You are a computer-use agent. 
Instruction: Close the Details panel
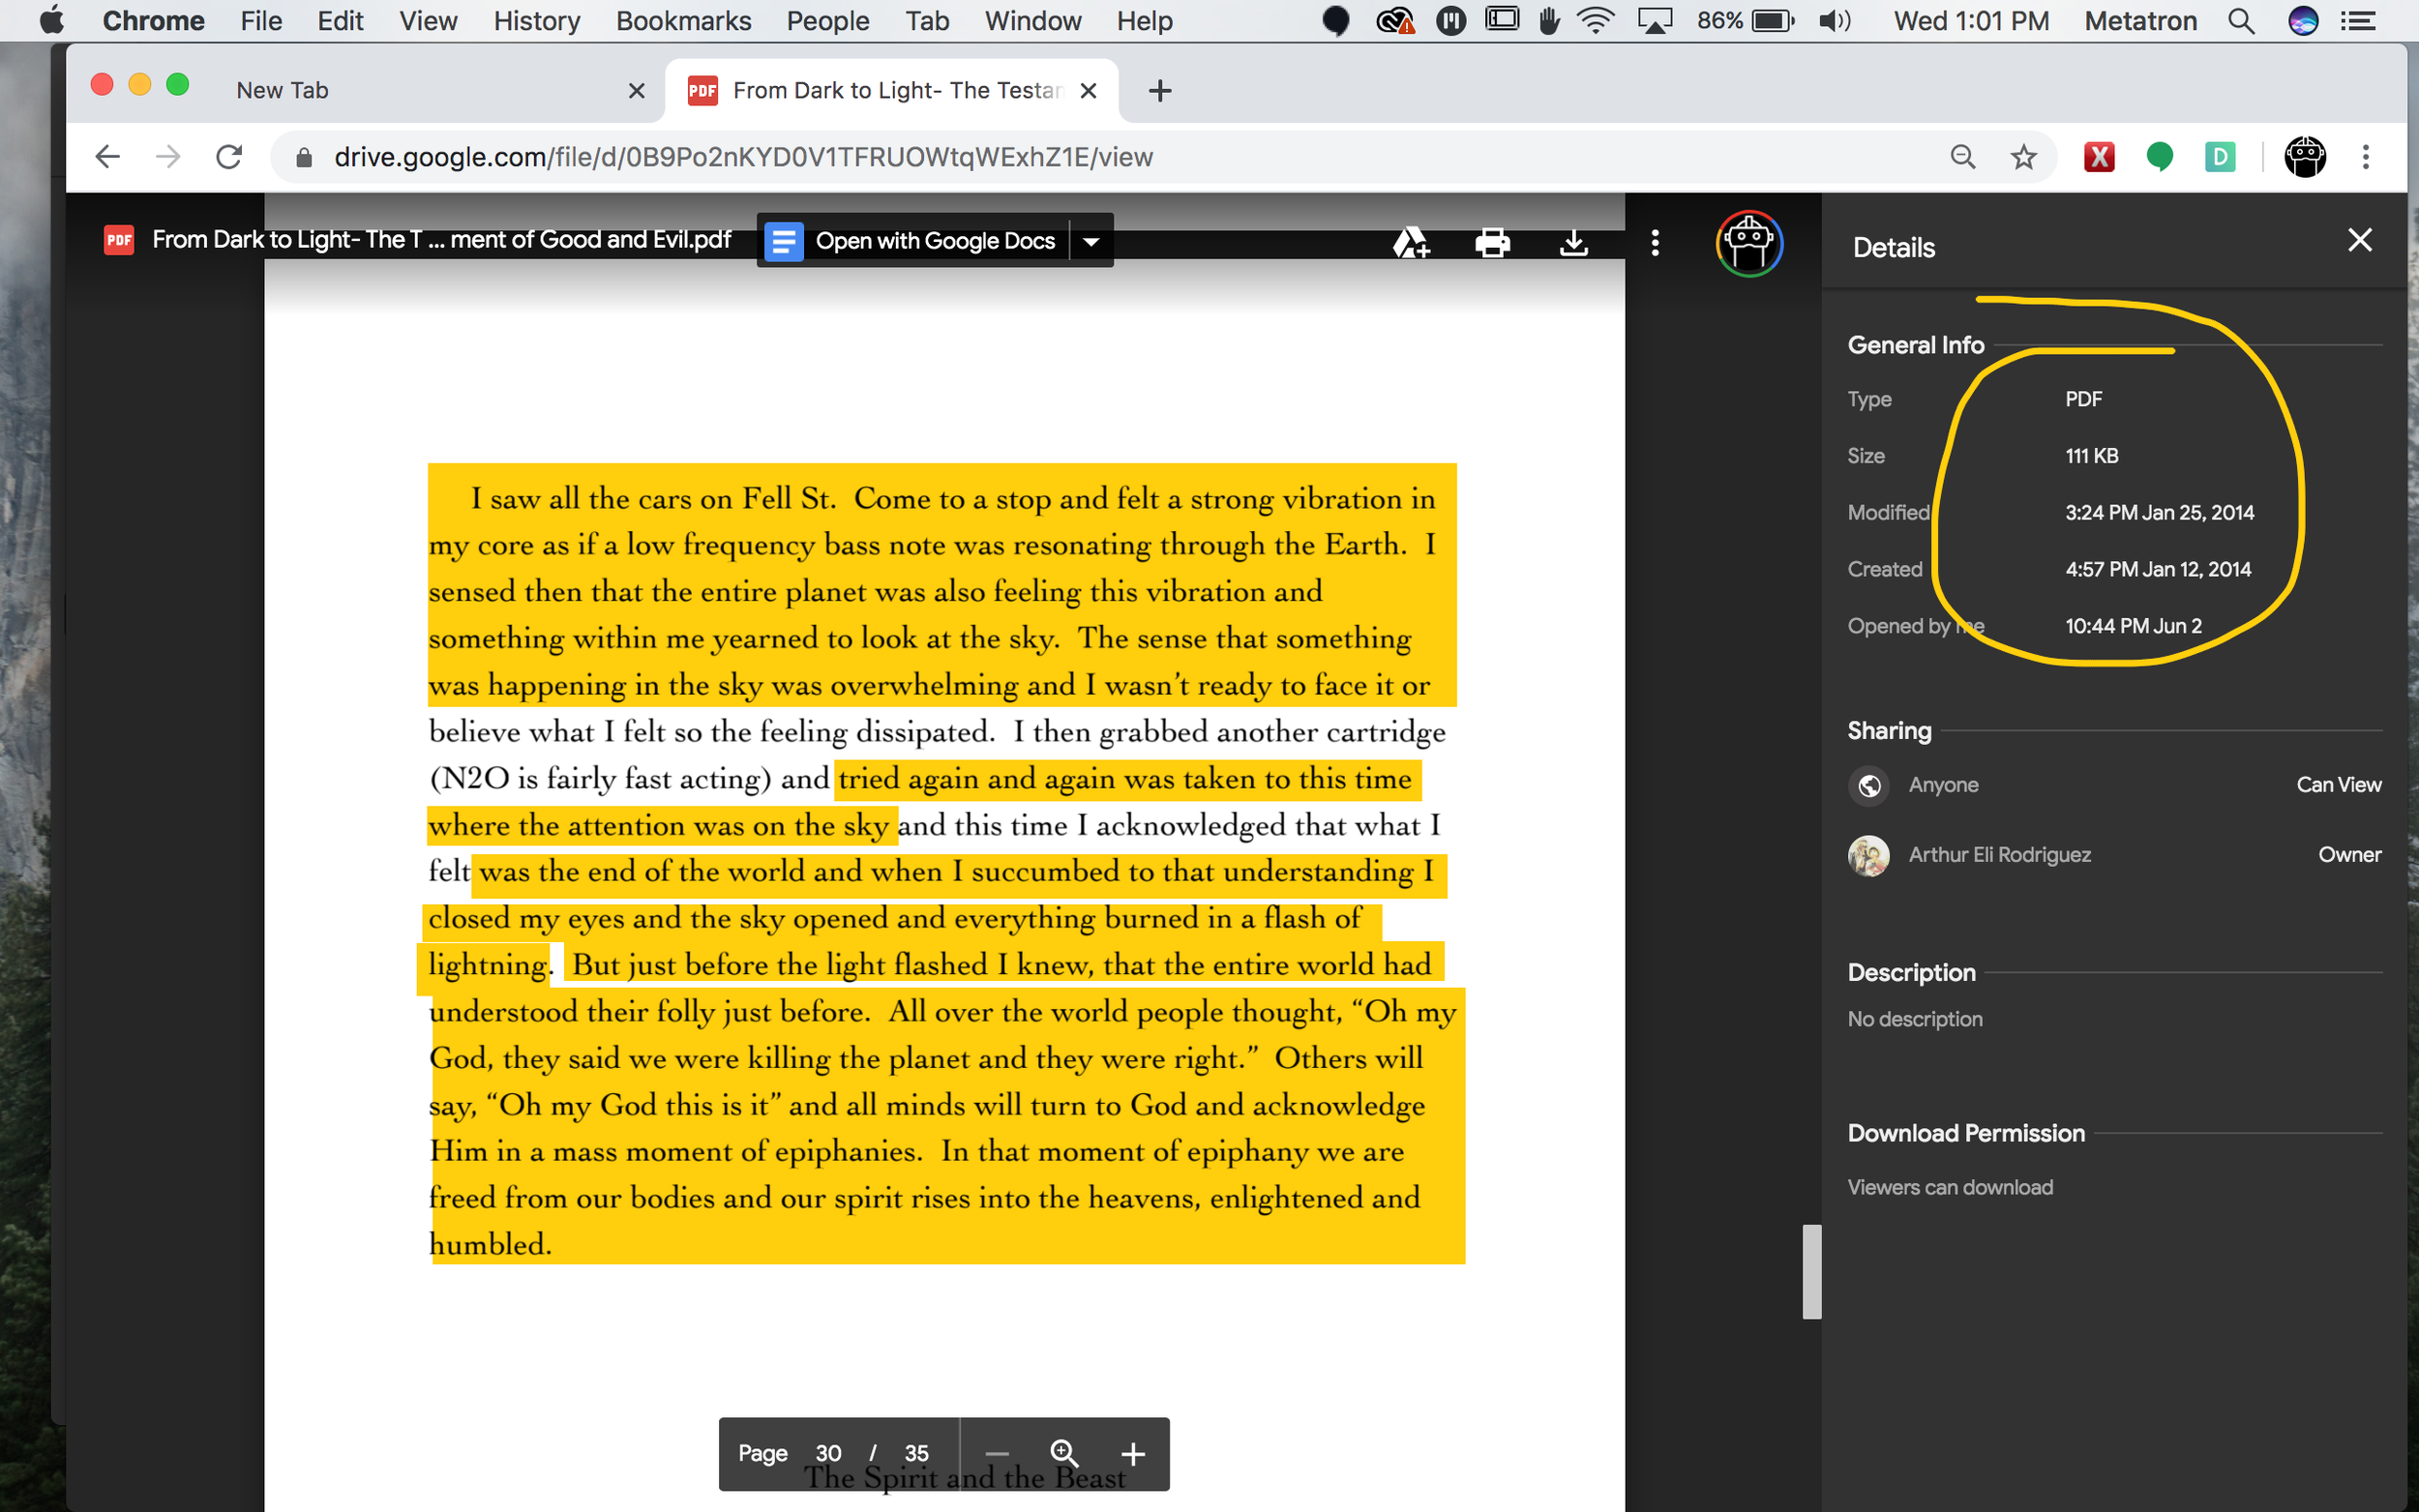pyautogui.click(x=2359, y=240)
